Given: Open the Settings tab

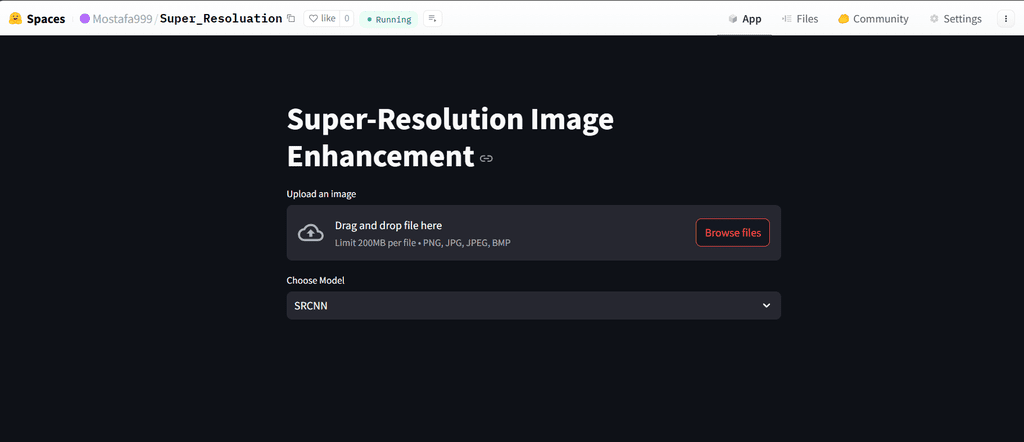Looking at the screenshot, I should coord(955,19).
